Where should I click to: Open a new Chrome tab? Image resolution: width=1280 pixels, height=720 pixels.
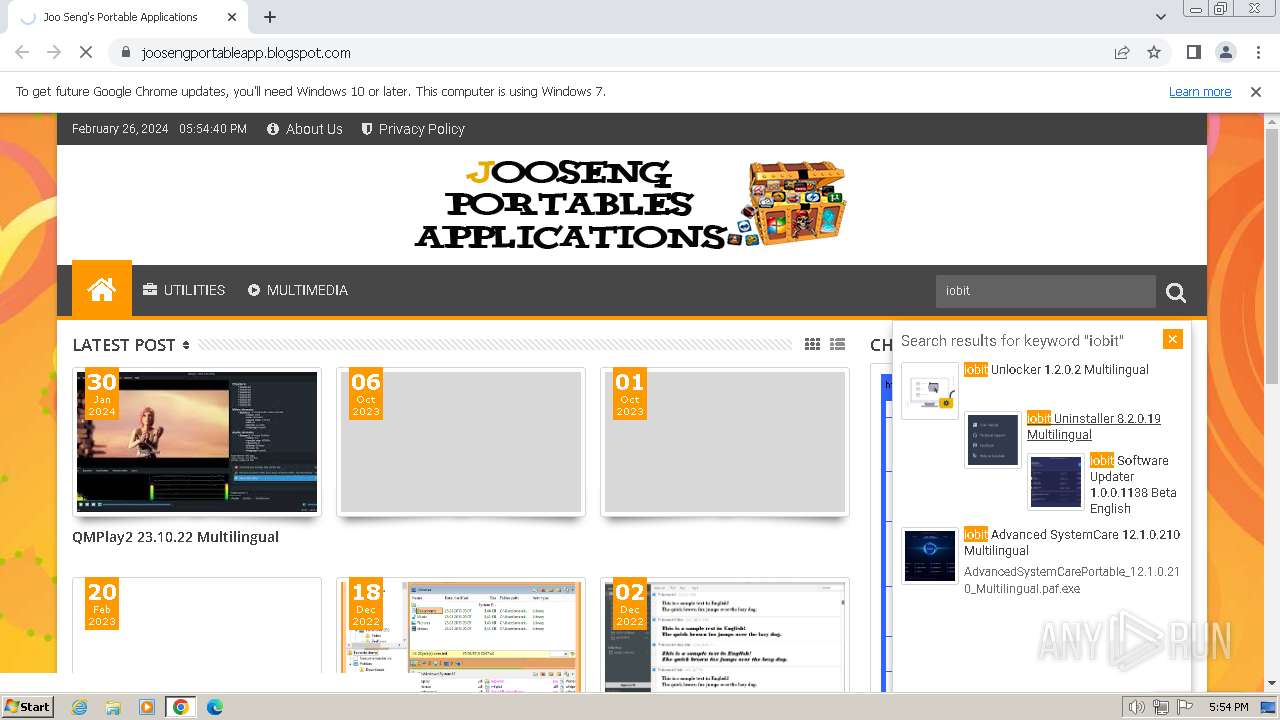click(x=270, y=17)
